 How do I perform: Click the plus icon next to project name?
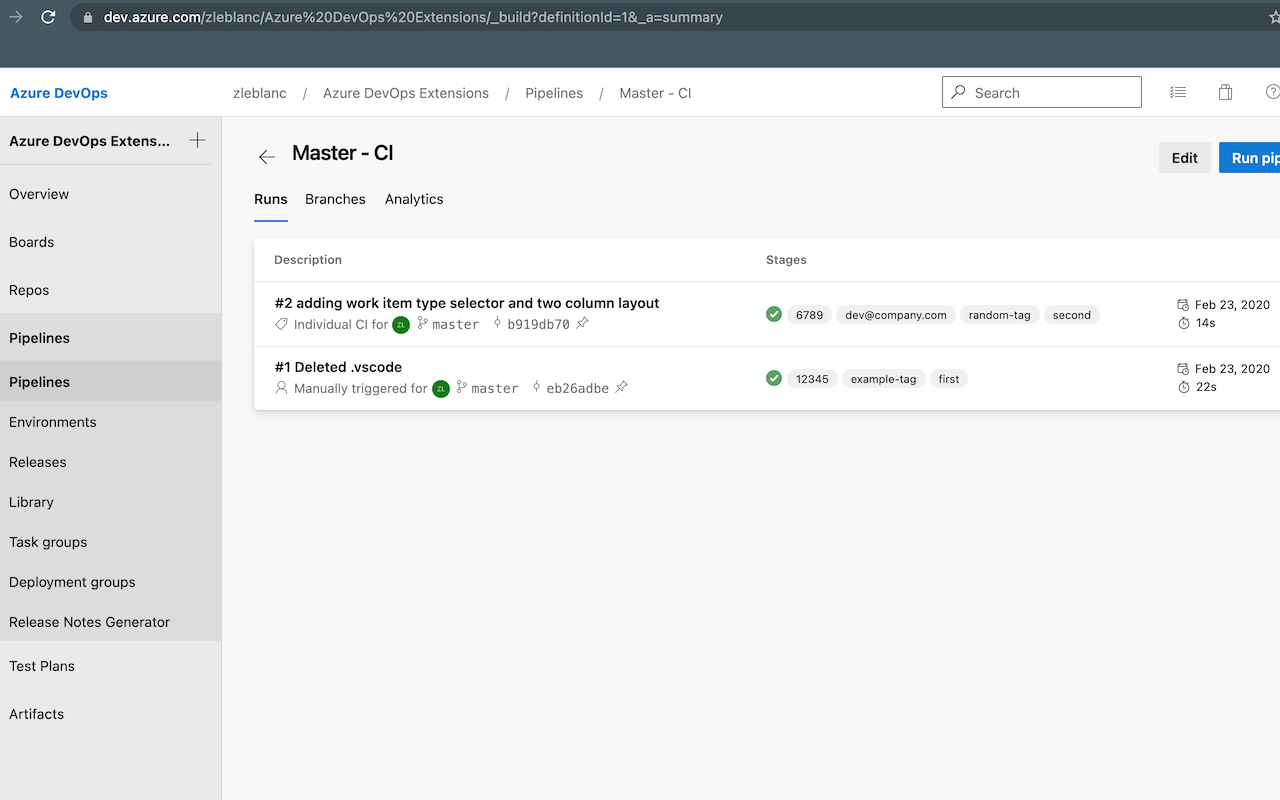tap(197, 141)
